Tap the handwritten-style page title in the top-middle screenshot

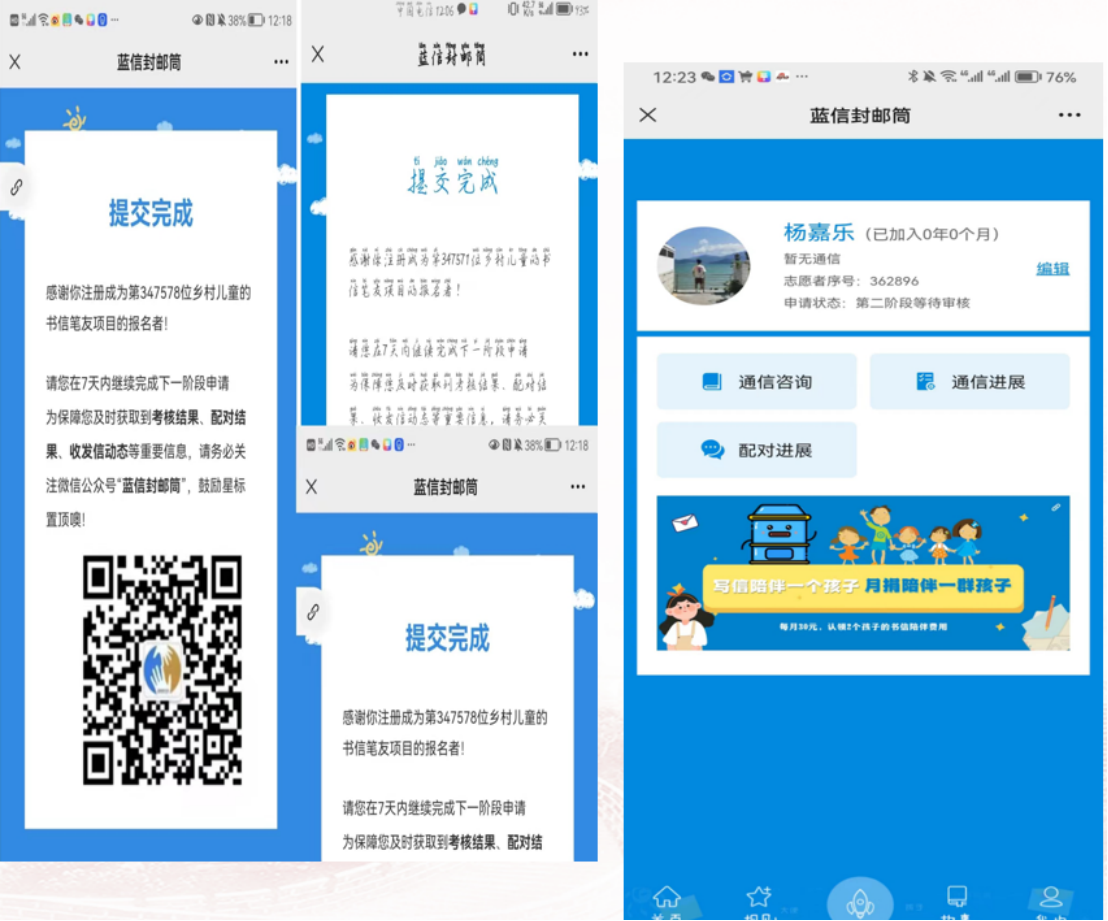451,54
